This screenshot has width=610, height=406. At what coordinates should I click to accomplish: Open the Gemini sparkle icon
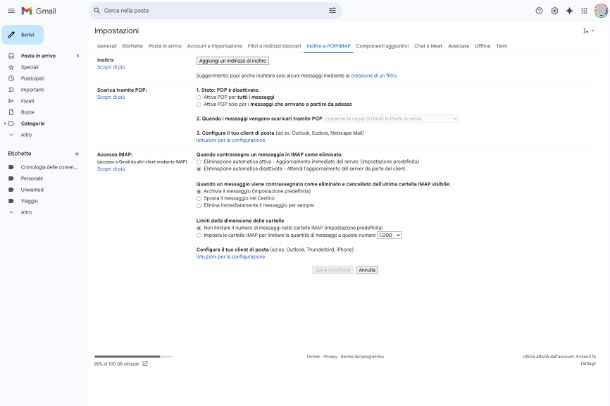pos(569,11)
